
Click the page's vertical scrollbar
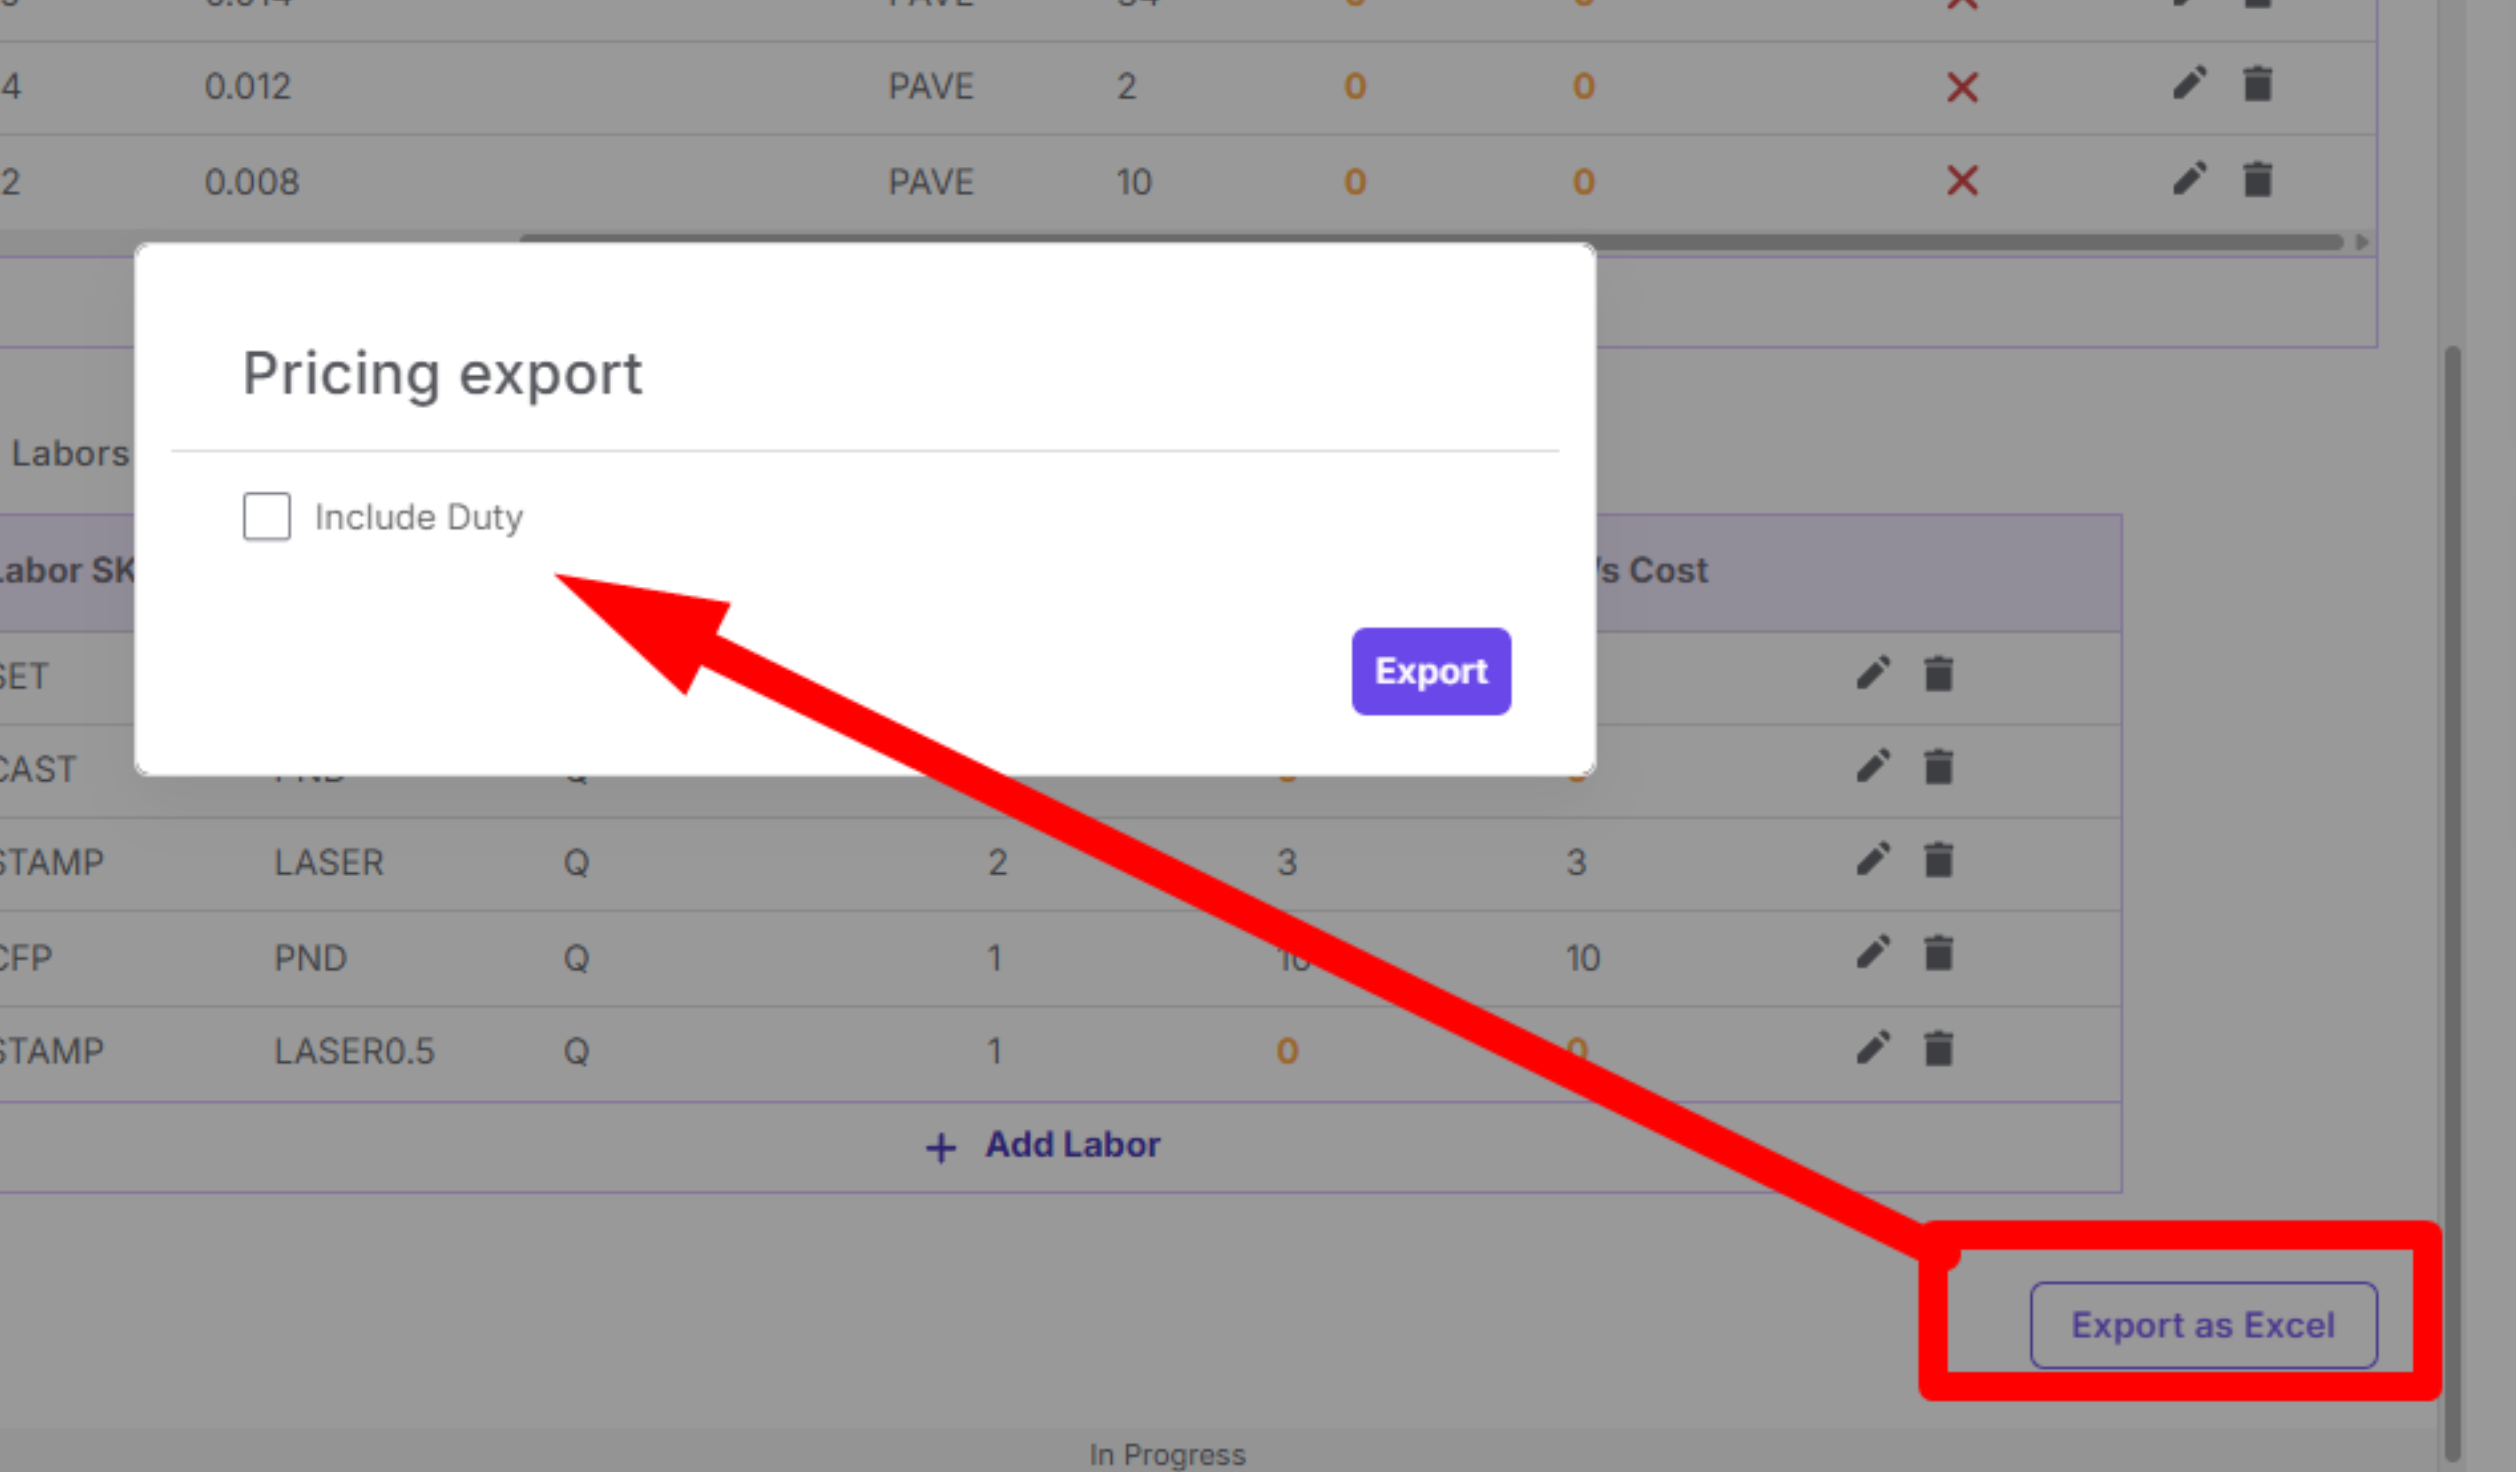[2452, 900]
